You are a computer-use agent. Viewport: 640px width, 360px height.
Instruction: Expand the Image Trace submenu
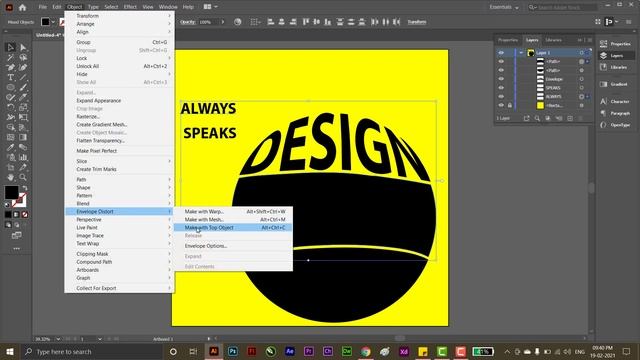tap(120, 236)
